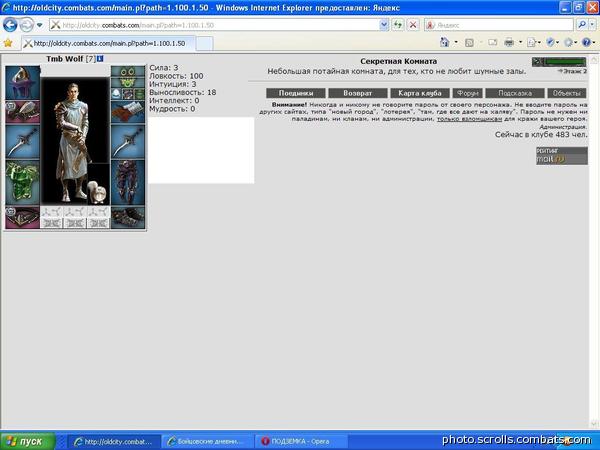Open the Page menu icon

531,42
